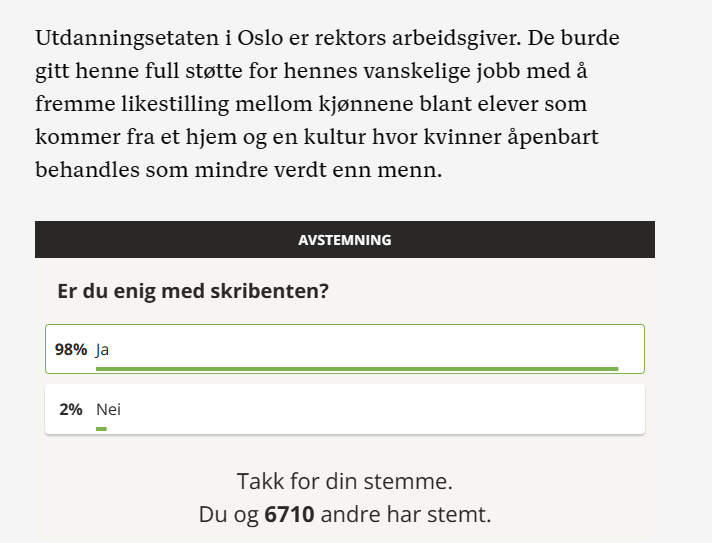The width and height of the screenshot is (712, 543).
Task: Click the dark AVSTEMNING header bar
Action: [345, 240]
